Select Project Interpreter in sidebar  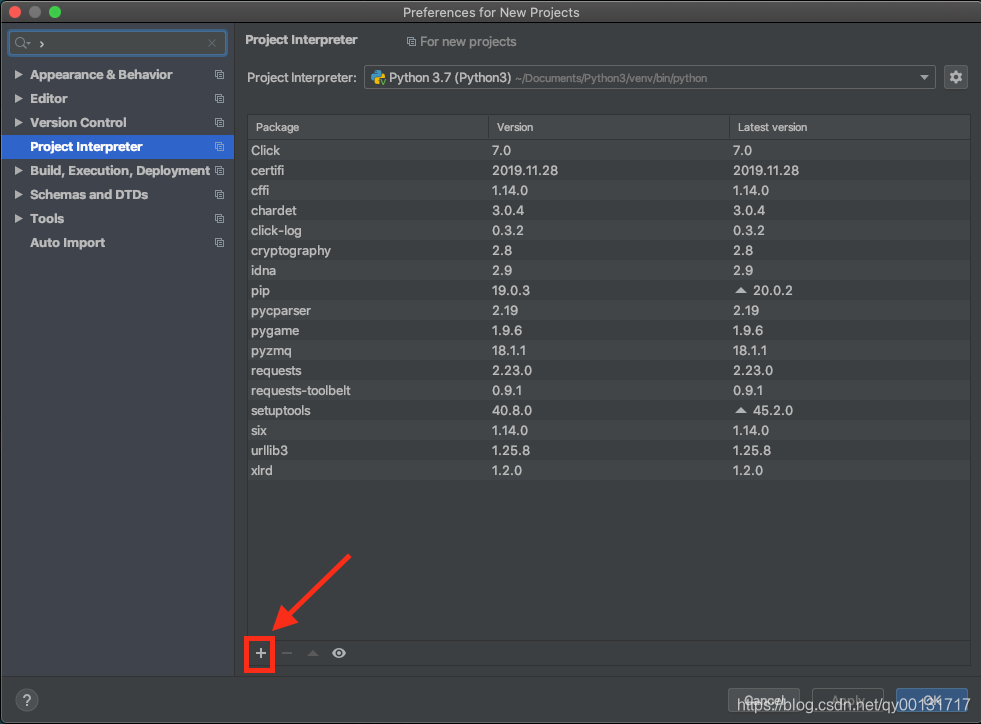(x=118, y=146)
